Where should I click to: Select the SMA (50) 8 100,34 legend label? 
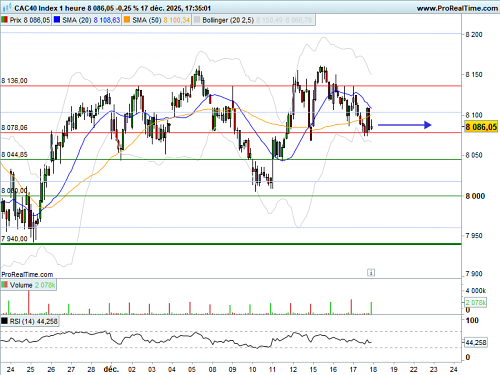[161, 20]
